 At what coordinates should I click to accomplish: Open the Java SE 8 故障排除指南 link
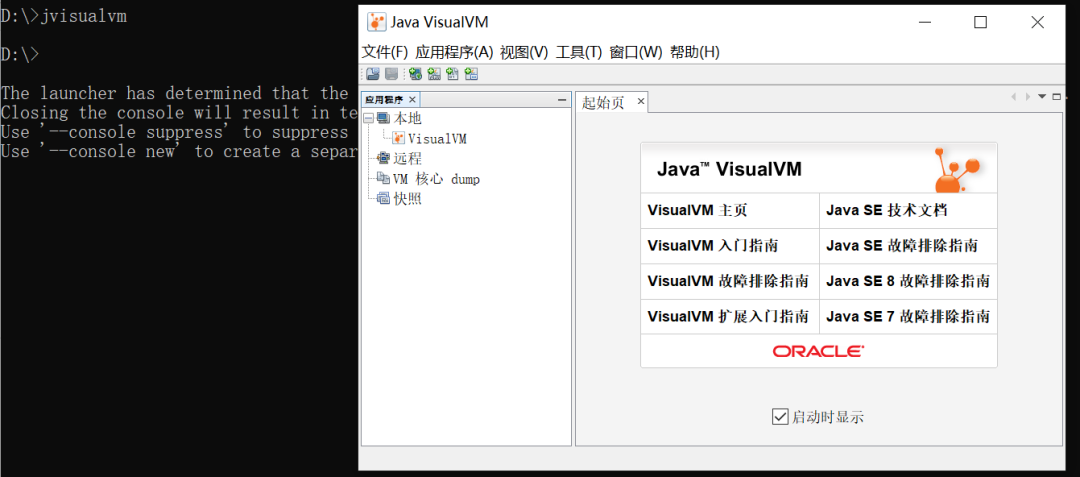tap(908, 282)
